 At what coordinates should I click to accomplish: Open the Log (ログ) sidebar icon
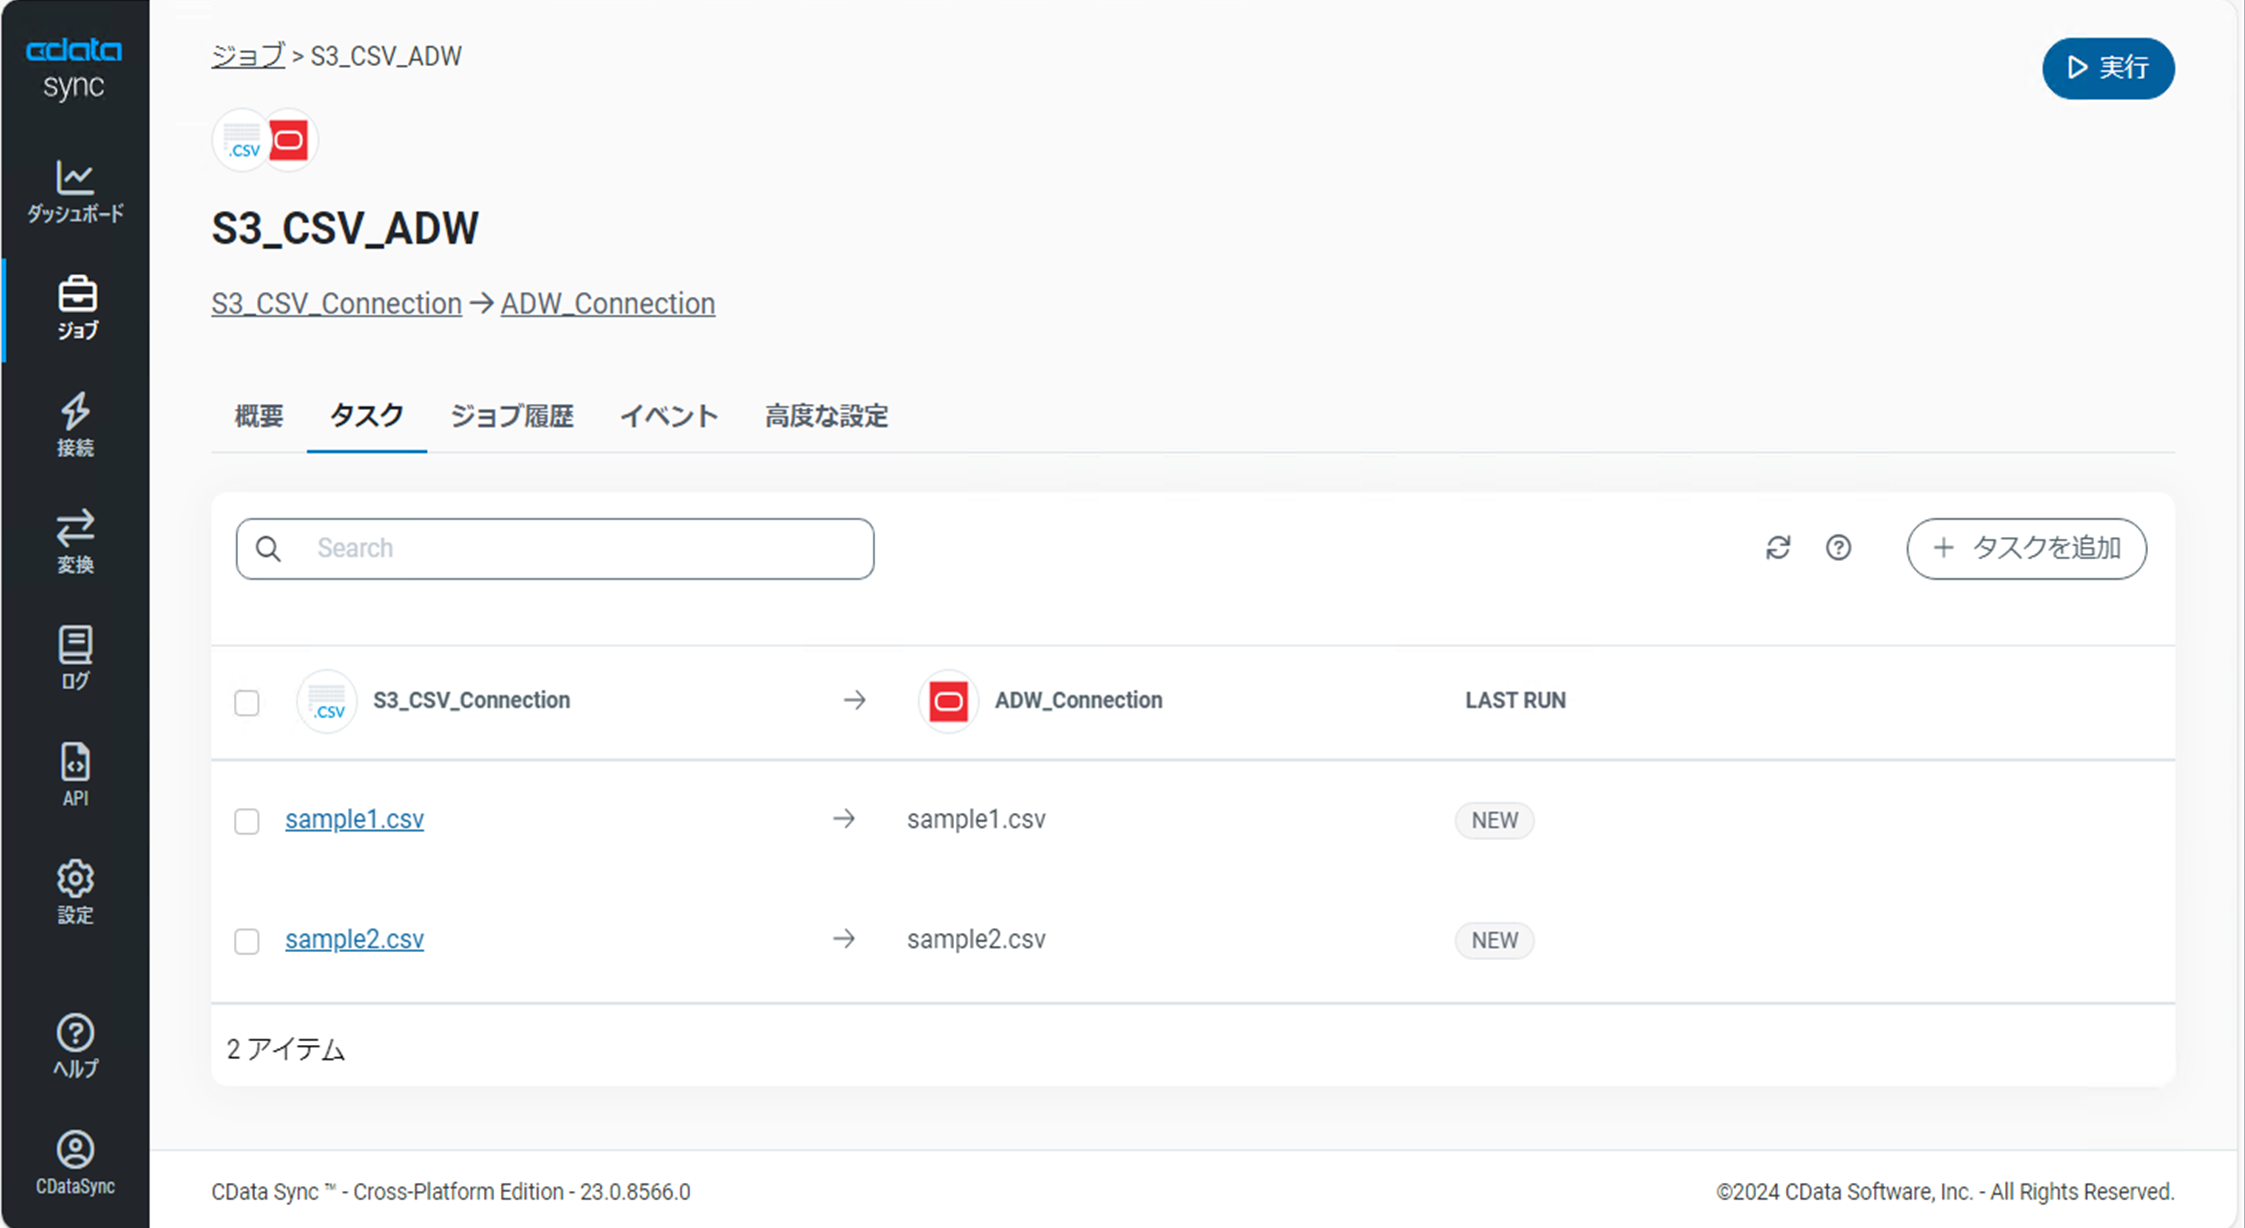[x=75, y=658]
